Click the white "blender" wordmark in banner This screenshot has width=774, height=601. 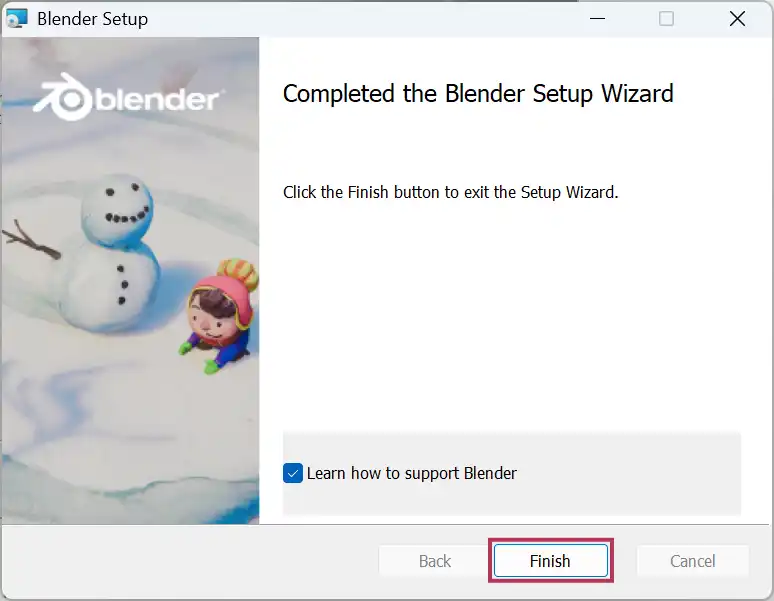[157, 99]
